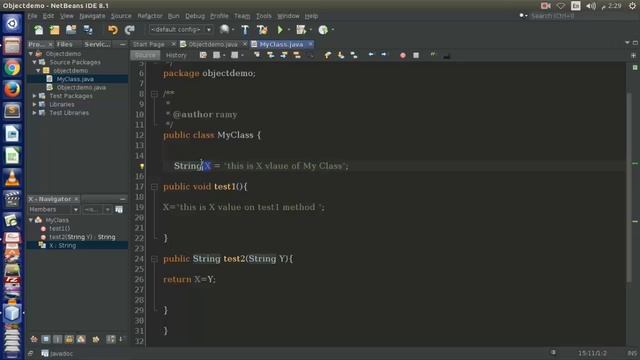Create a new file from toolbar
The height and width of the screenshot is (360, 640).
tap(38, 30)
